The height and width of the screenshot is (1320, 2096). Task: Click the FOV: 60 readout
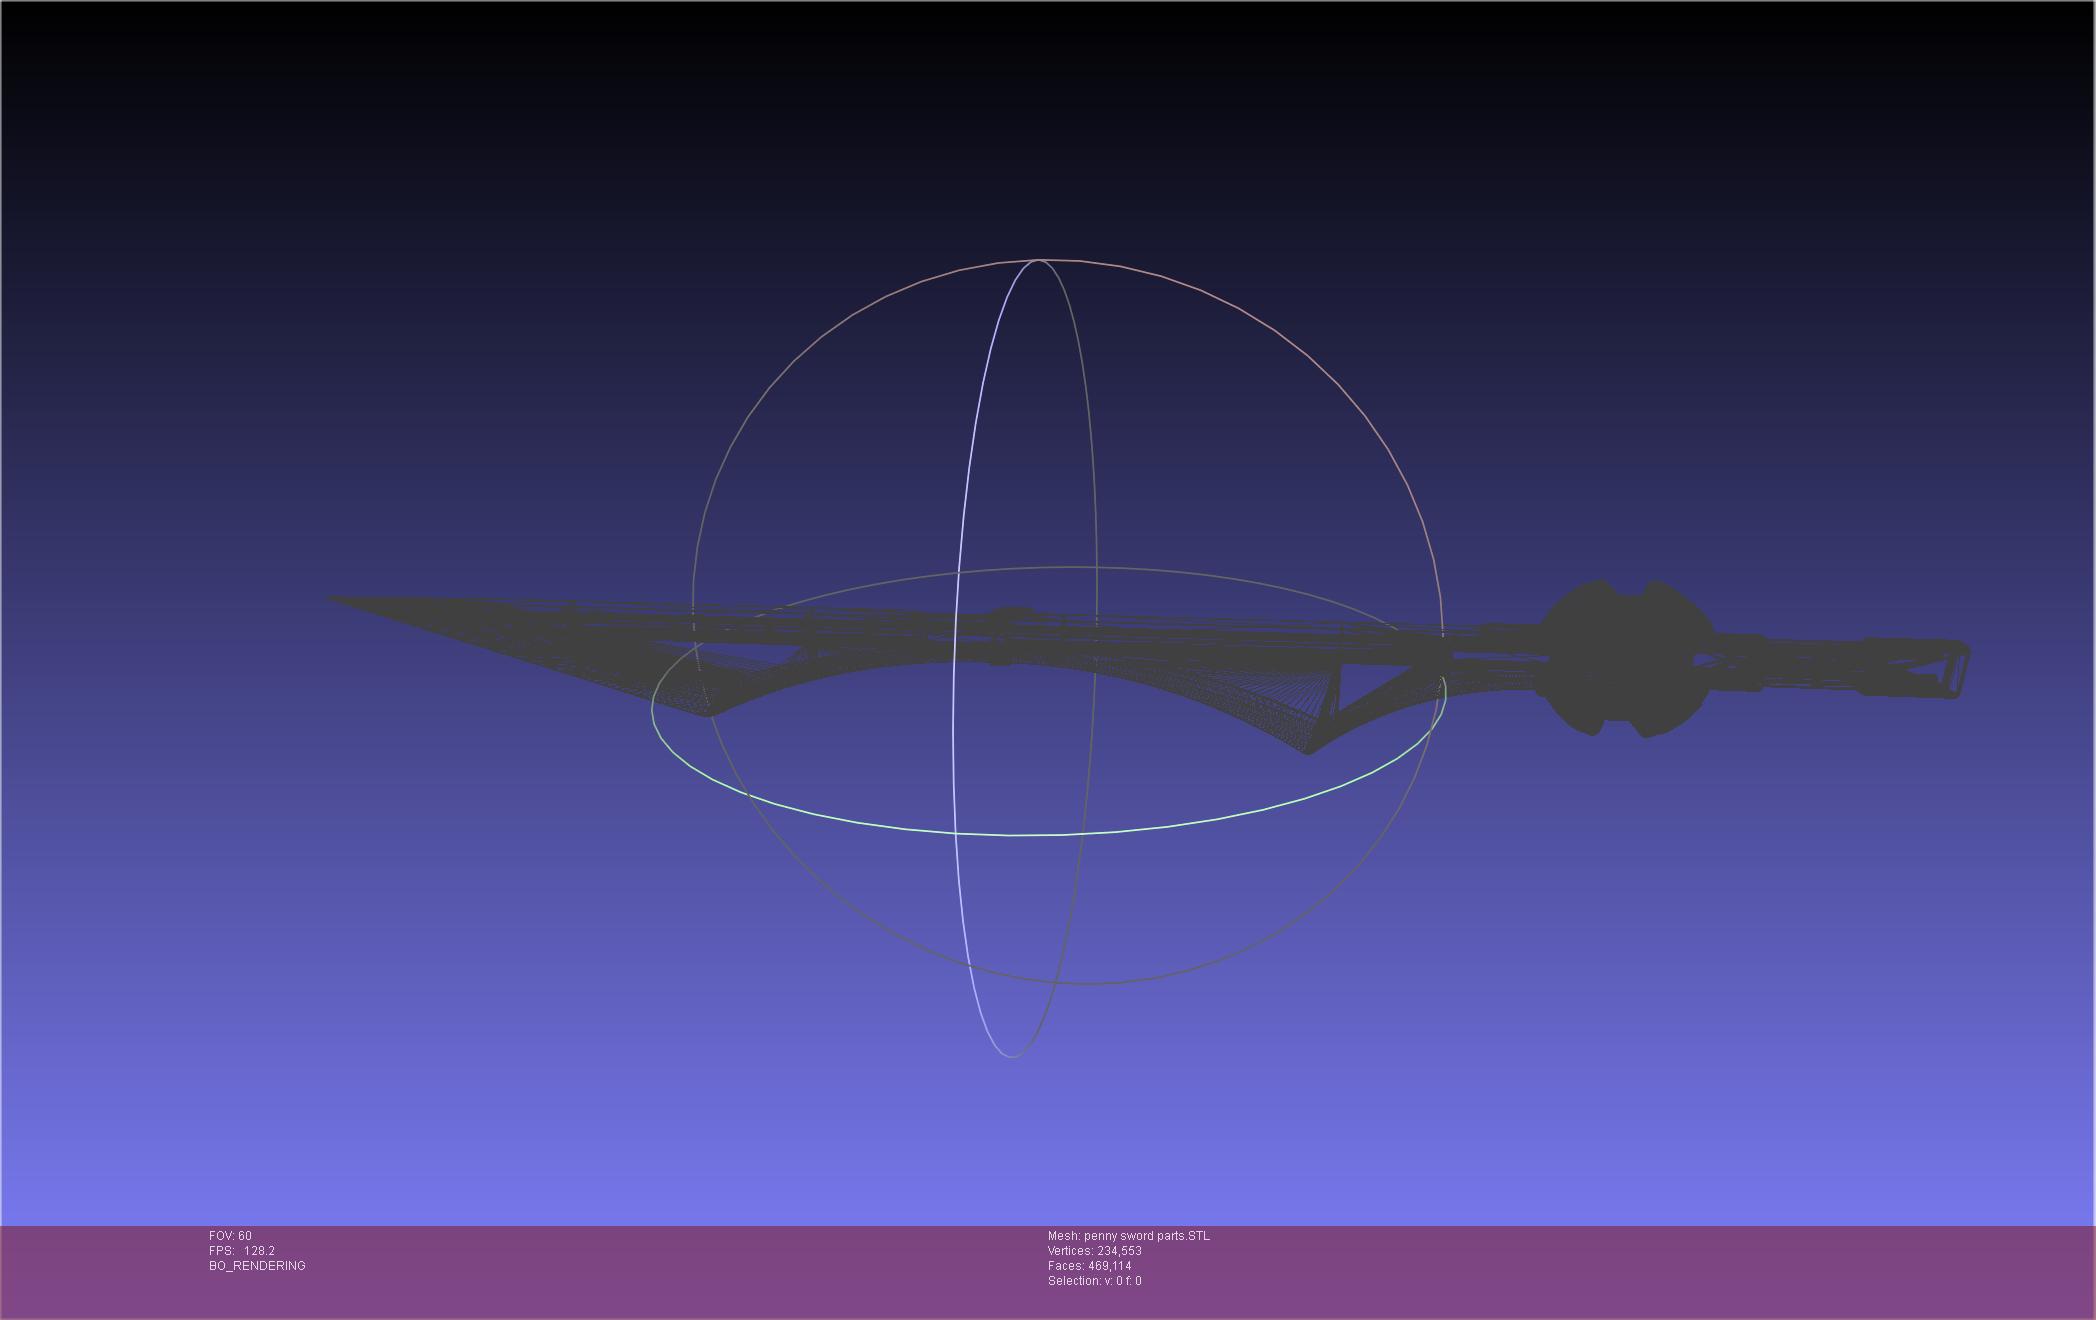[230, 1236]
